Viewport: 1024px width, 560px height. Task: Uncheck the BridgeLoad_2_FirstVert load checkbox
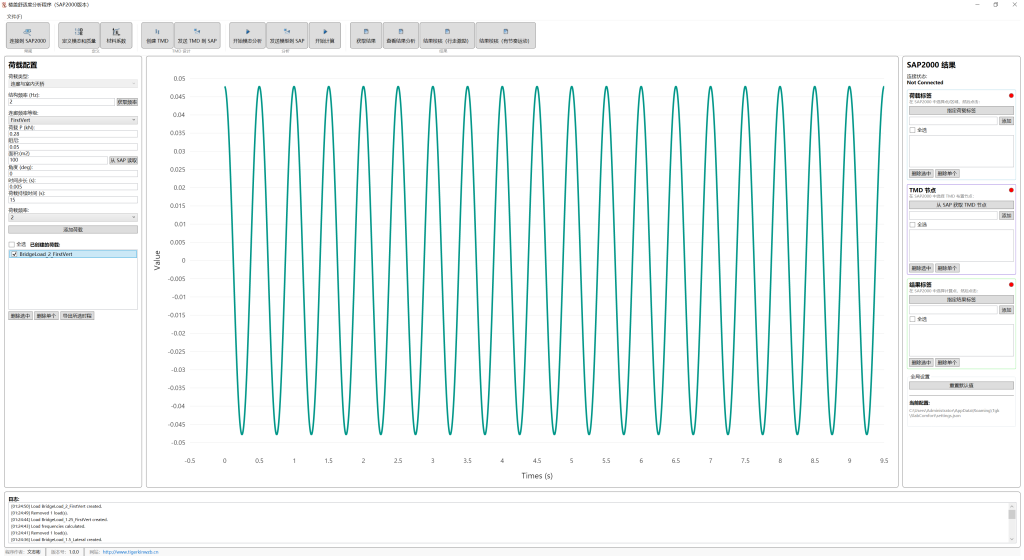click(x=14, y=255)
